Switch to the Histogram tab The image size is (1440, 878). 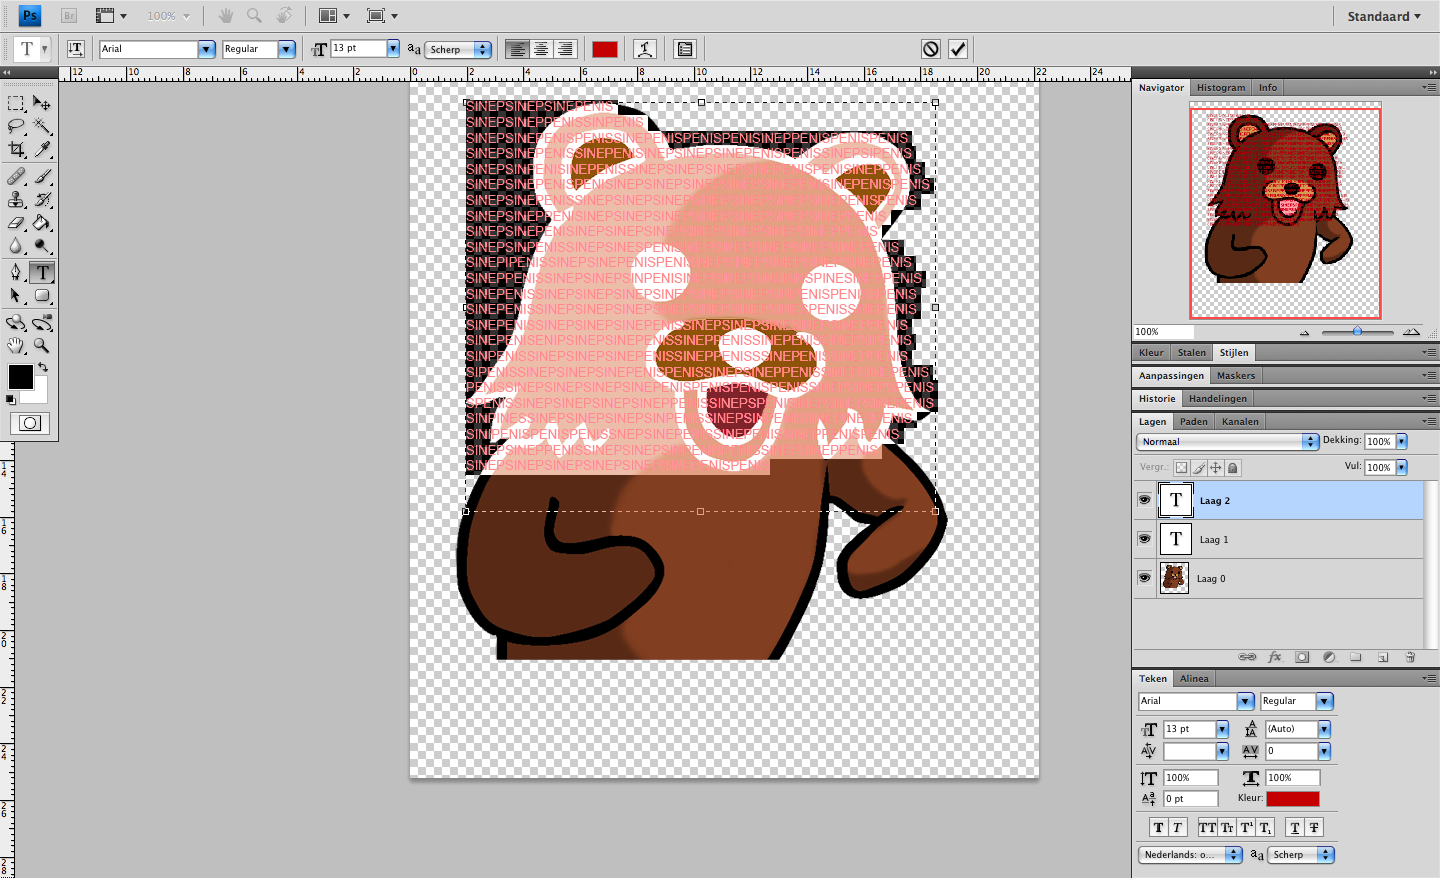[x=1221, y=88]
